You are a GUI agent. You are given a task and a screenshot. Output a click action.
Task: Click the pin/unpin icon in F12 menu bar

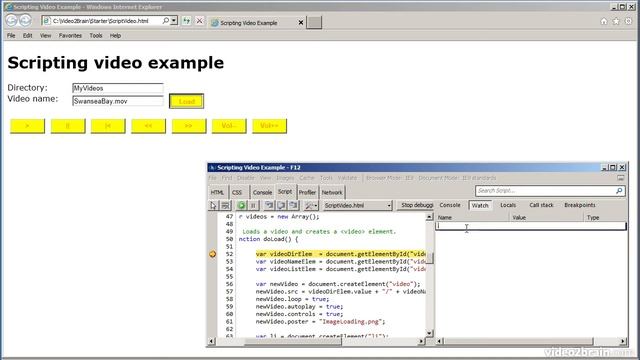(x=621, y=178)
